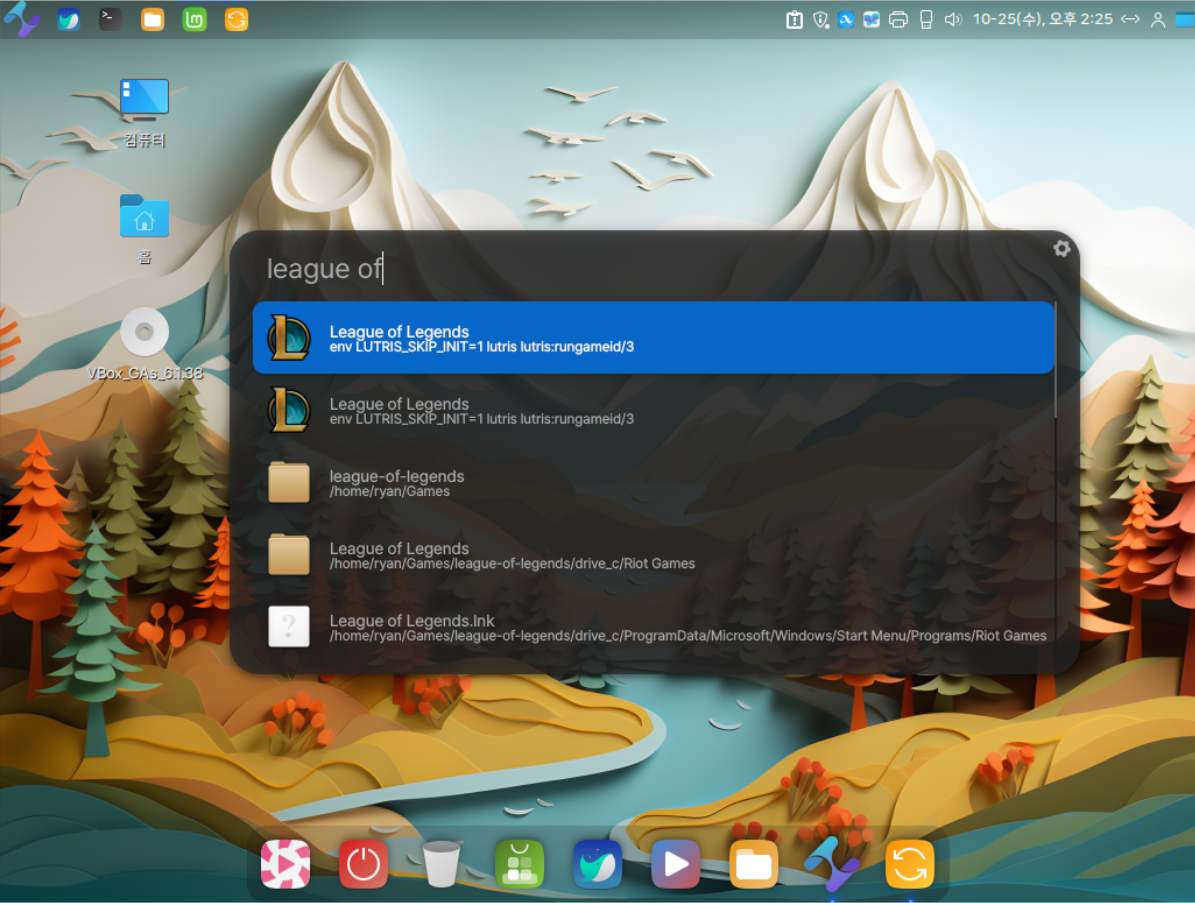Launch the pink video player icon in dock
Image resolution: width=1195 pixels, height=903 pixels.
pos(285,864)
